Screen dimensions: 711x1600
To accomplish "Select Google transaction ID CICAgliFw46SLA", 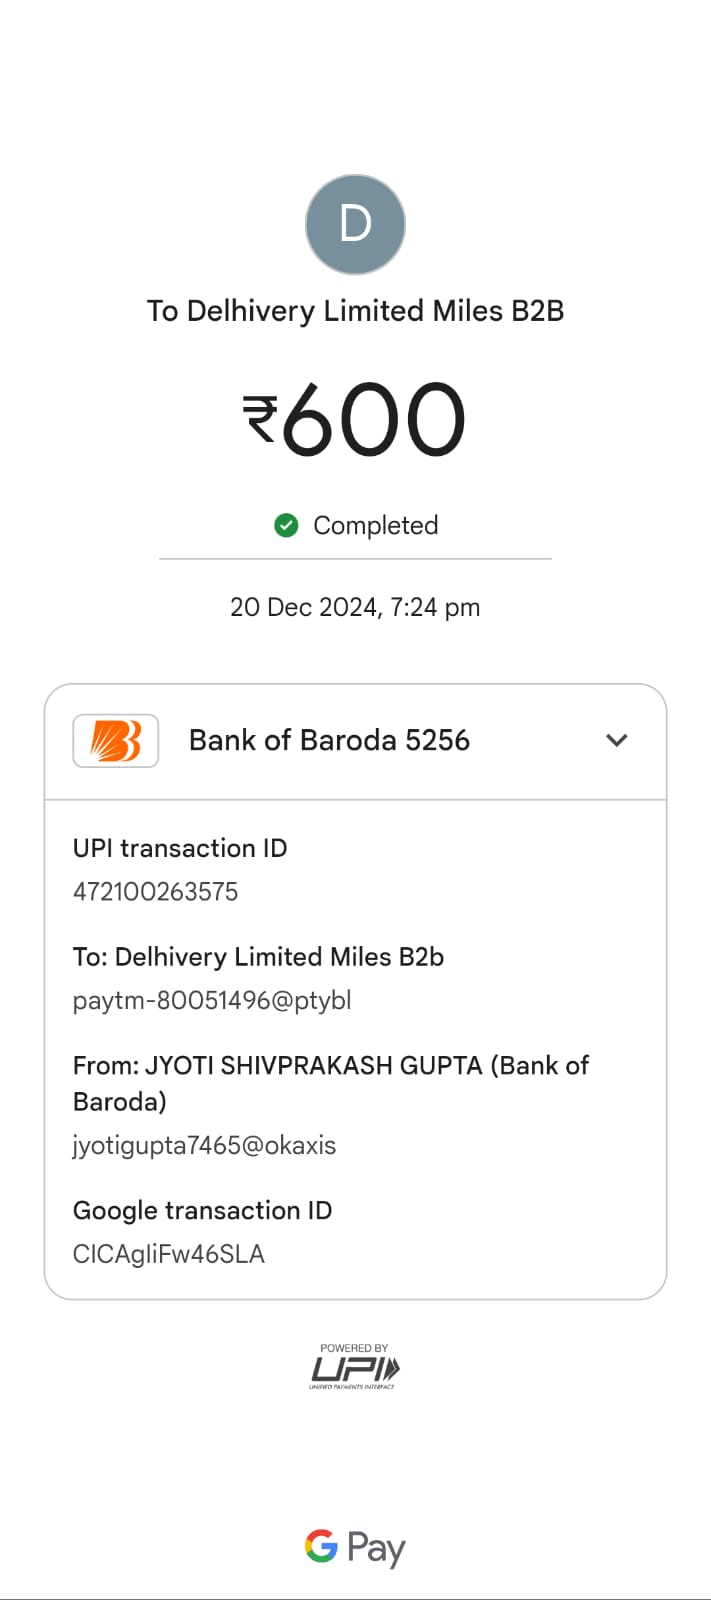I will click(169, 1254).
